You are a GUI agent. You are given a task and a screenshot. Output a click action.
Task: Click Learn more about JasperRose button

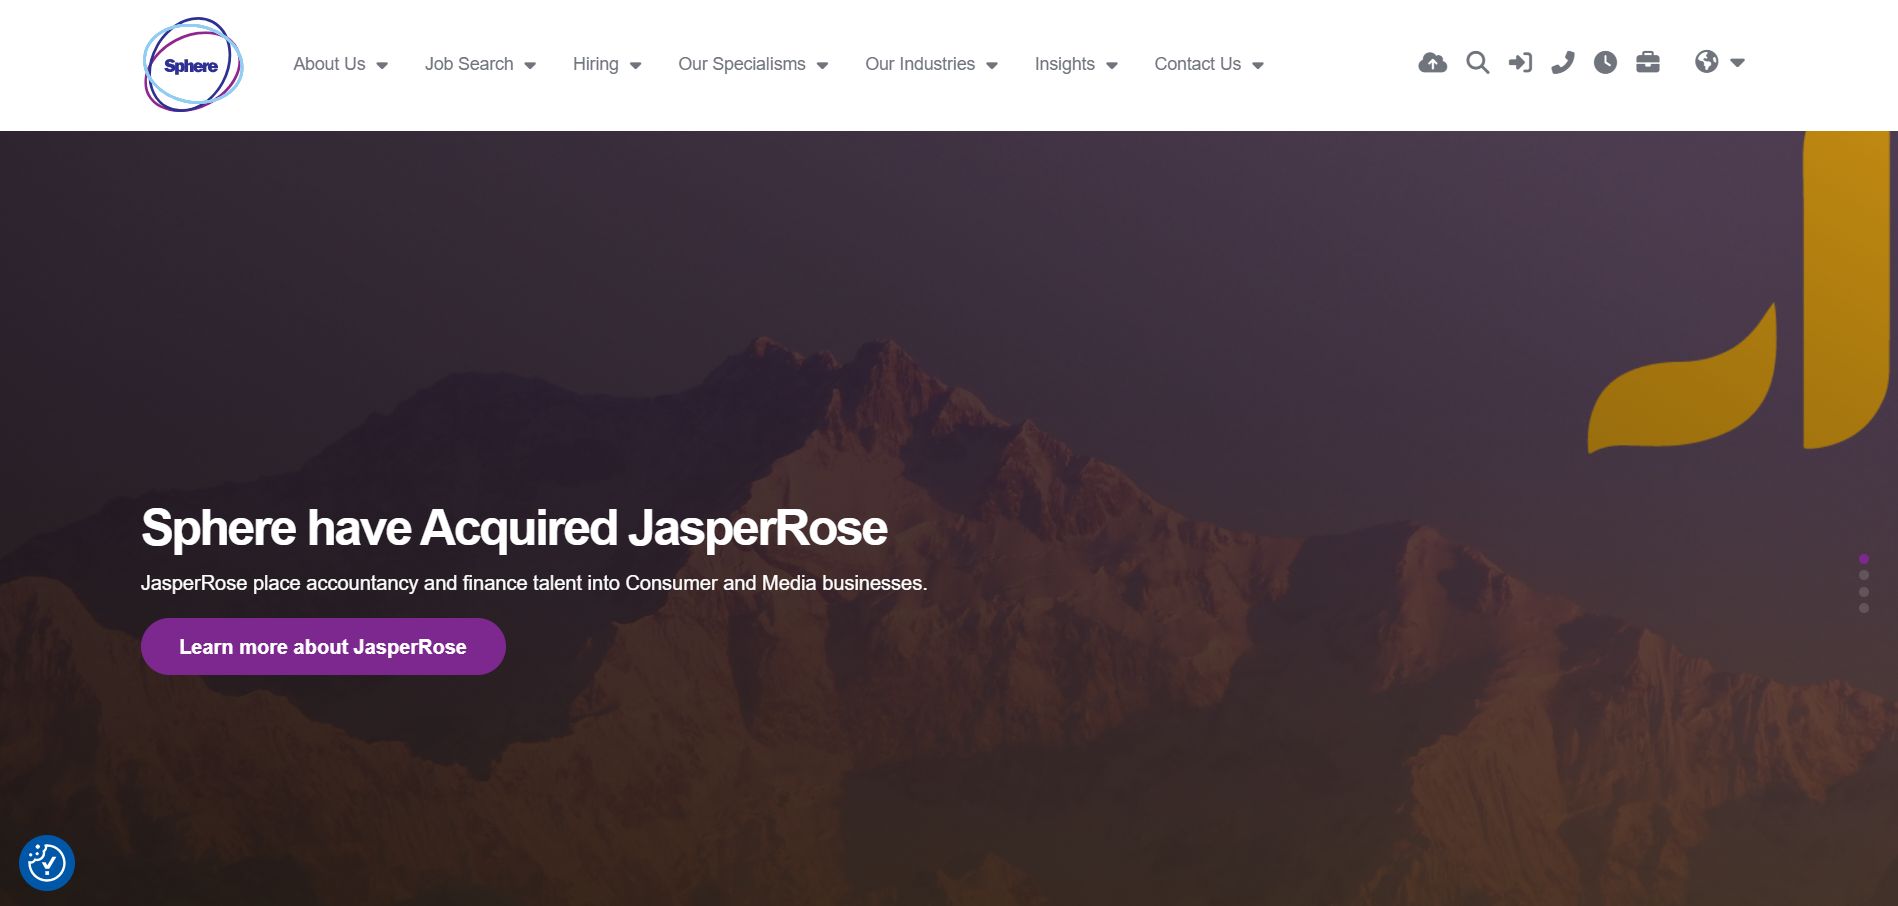click(x=322, y=646)
